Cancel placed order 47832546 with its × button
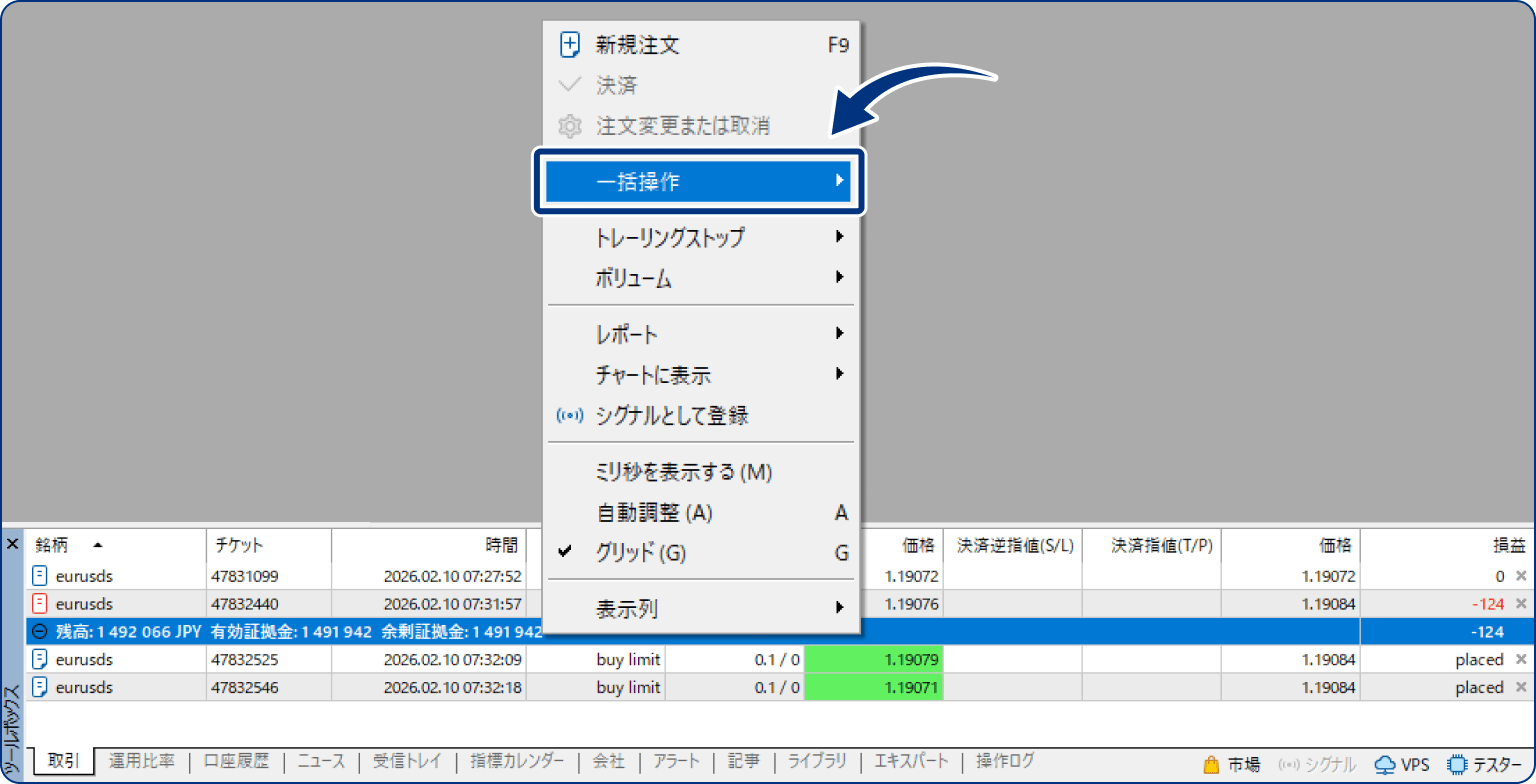 pyautogui.click(x=1523, y=687)
